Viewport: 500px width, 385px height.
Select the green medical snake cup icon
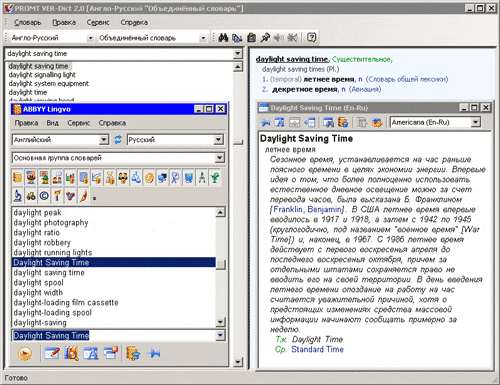215,177
